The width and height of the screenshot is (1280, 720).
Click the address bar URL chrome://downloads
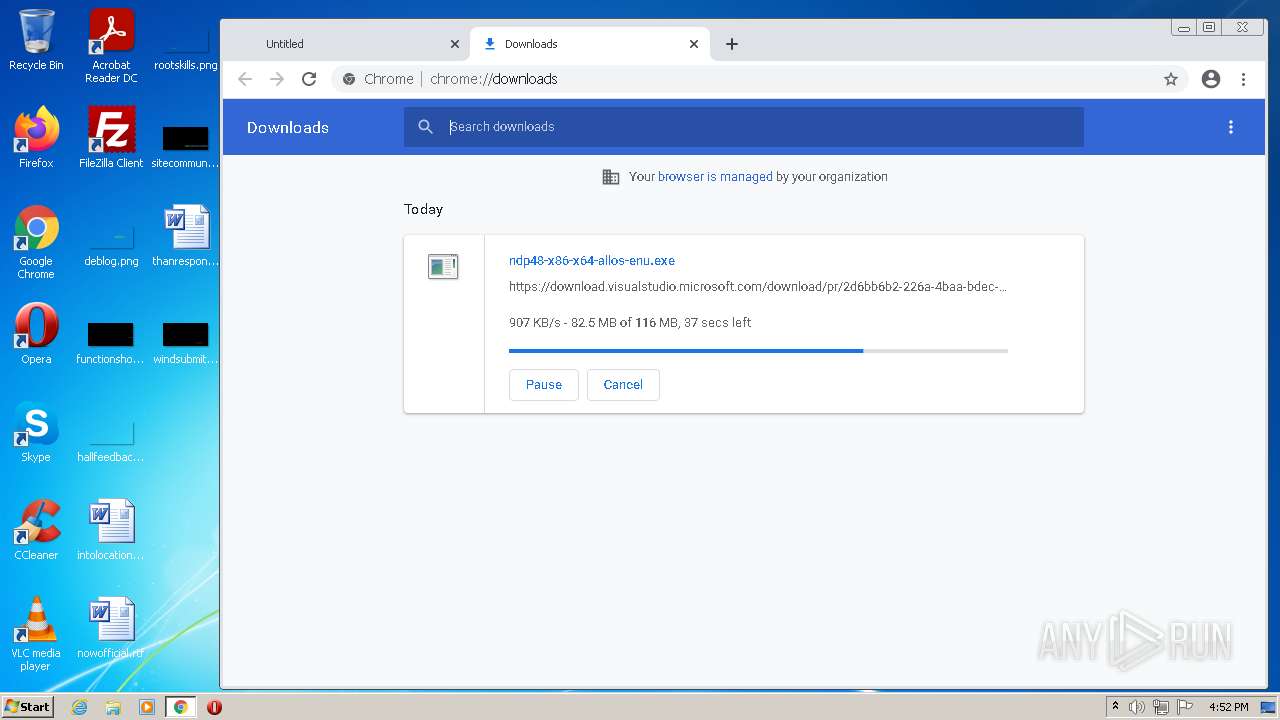click(494, 79)
